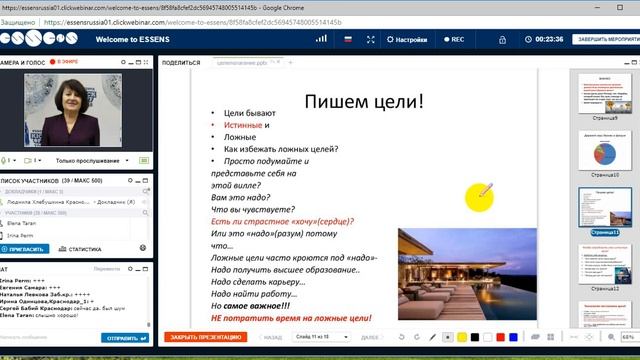
Task: Search participants with the magnifier icon
Action: coord(145,213)
